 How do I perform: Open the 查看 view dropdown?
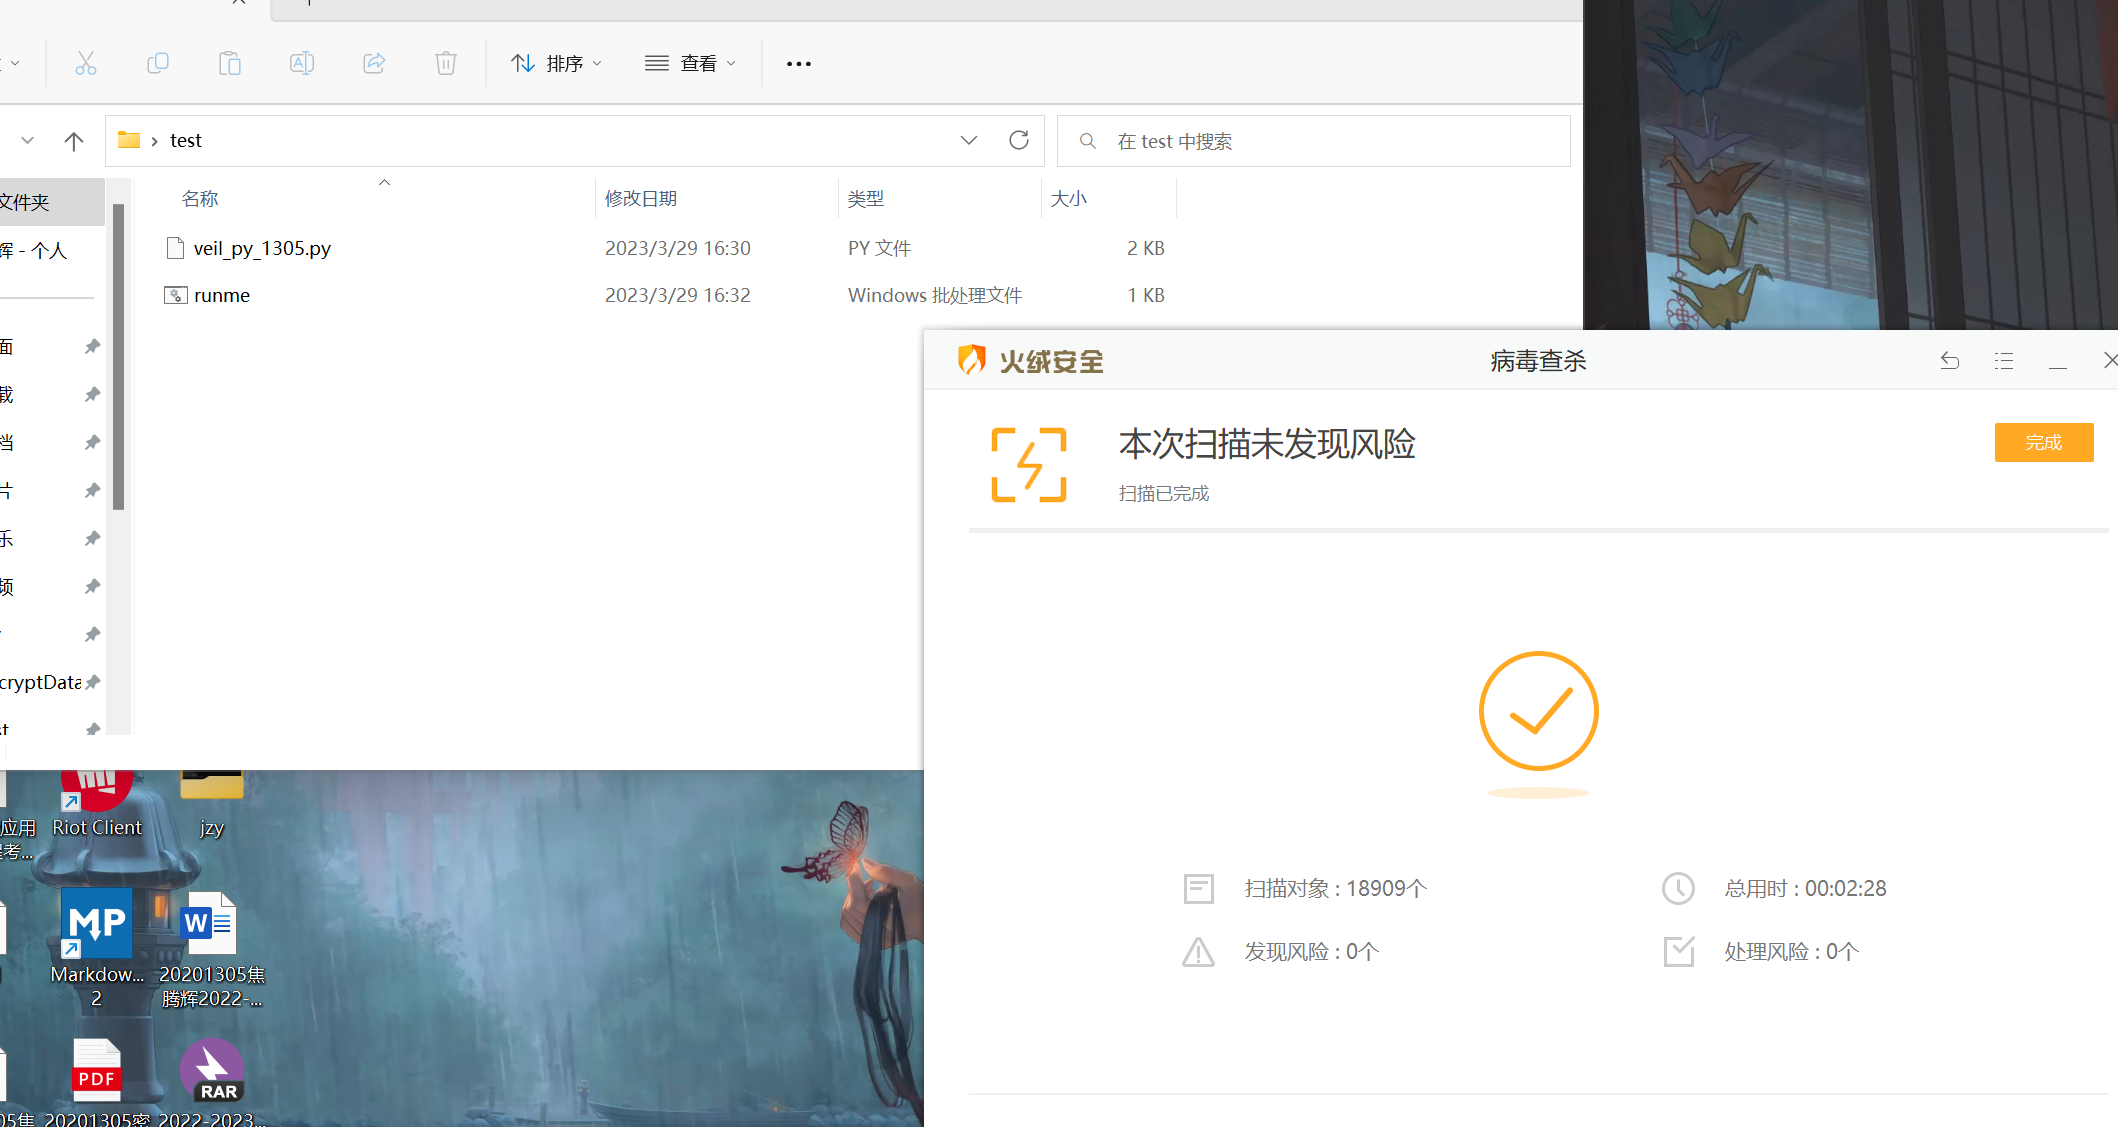691,64
